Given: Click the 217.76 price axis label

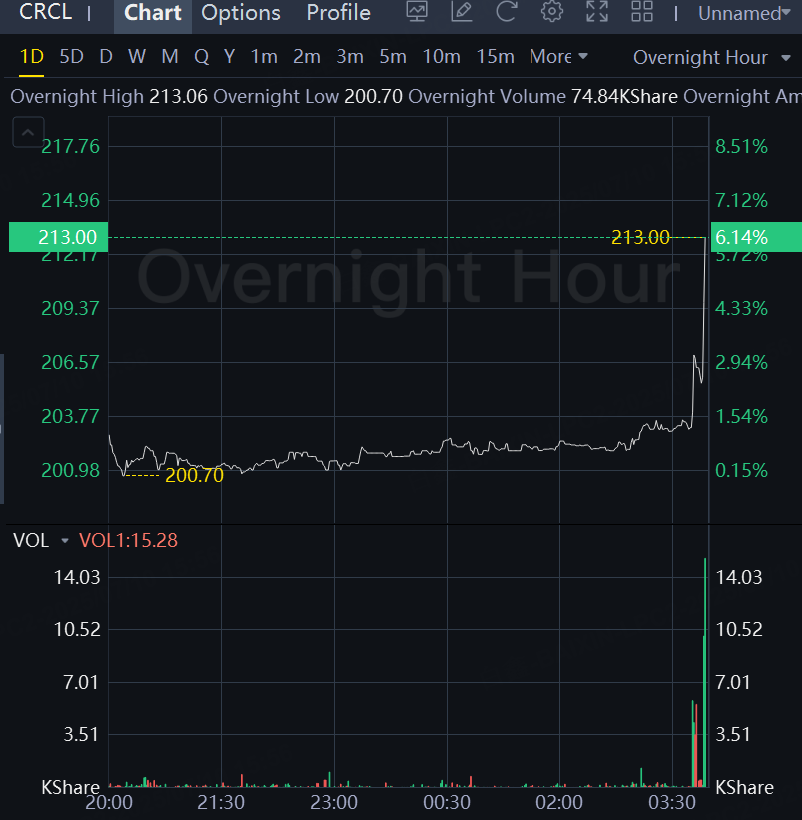Looking at the screenshot, I should (70, 146).
